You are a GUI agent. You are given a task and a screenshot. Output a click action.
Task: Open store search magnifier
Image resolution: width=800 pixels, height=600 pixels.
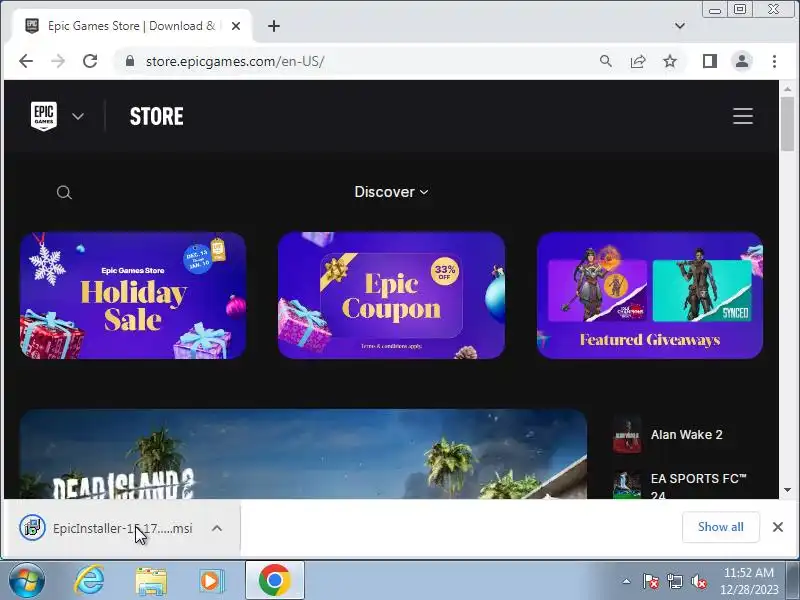tap(64, 192)
